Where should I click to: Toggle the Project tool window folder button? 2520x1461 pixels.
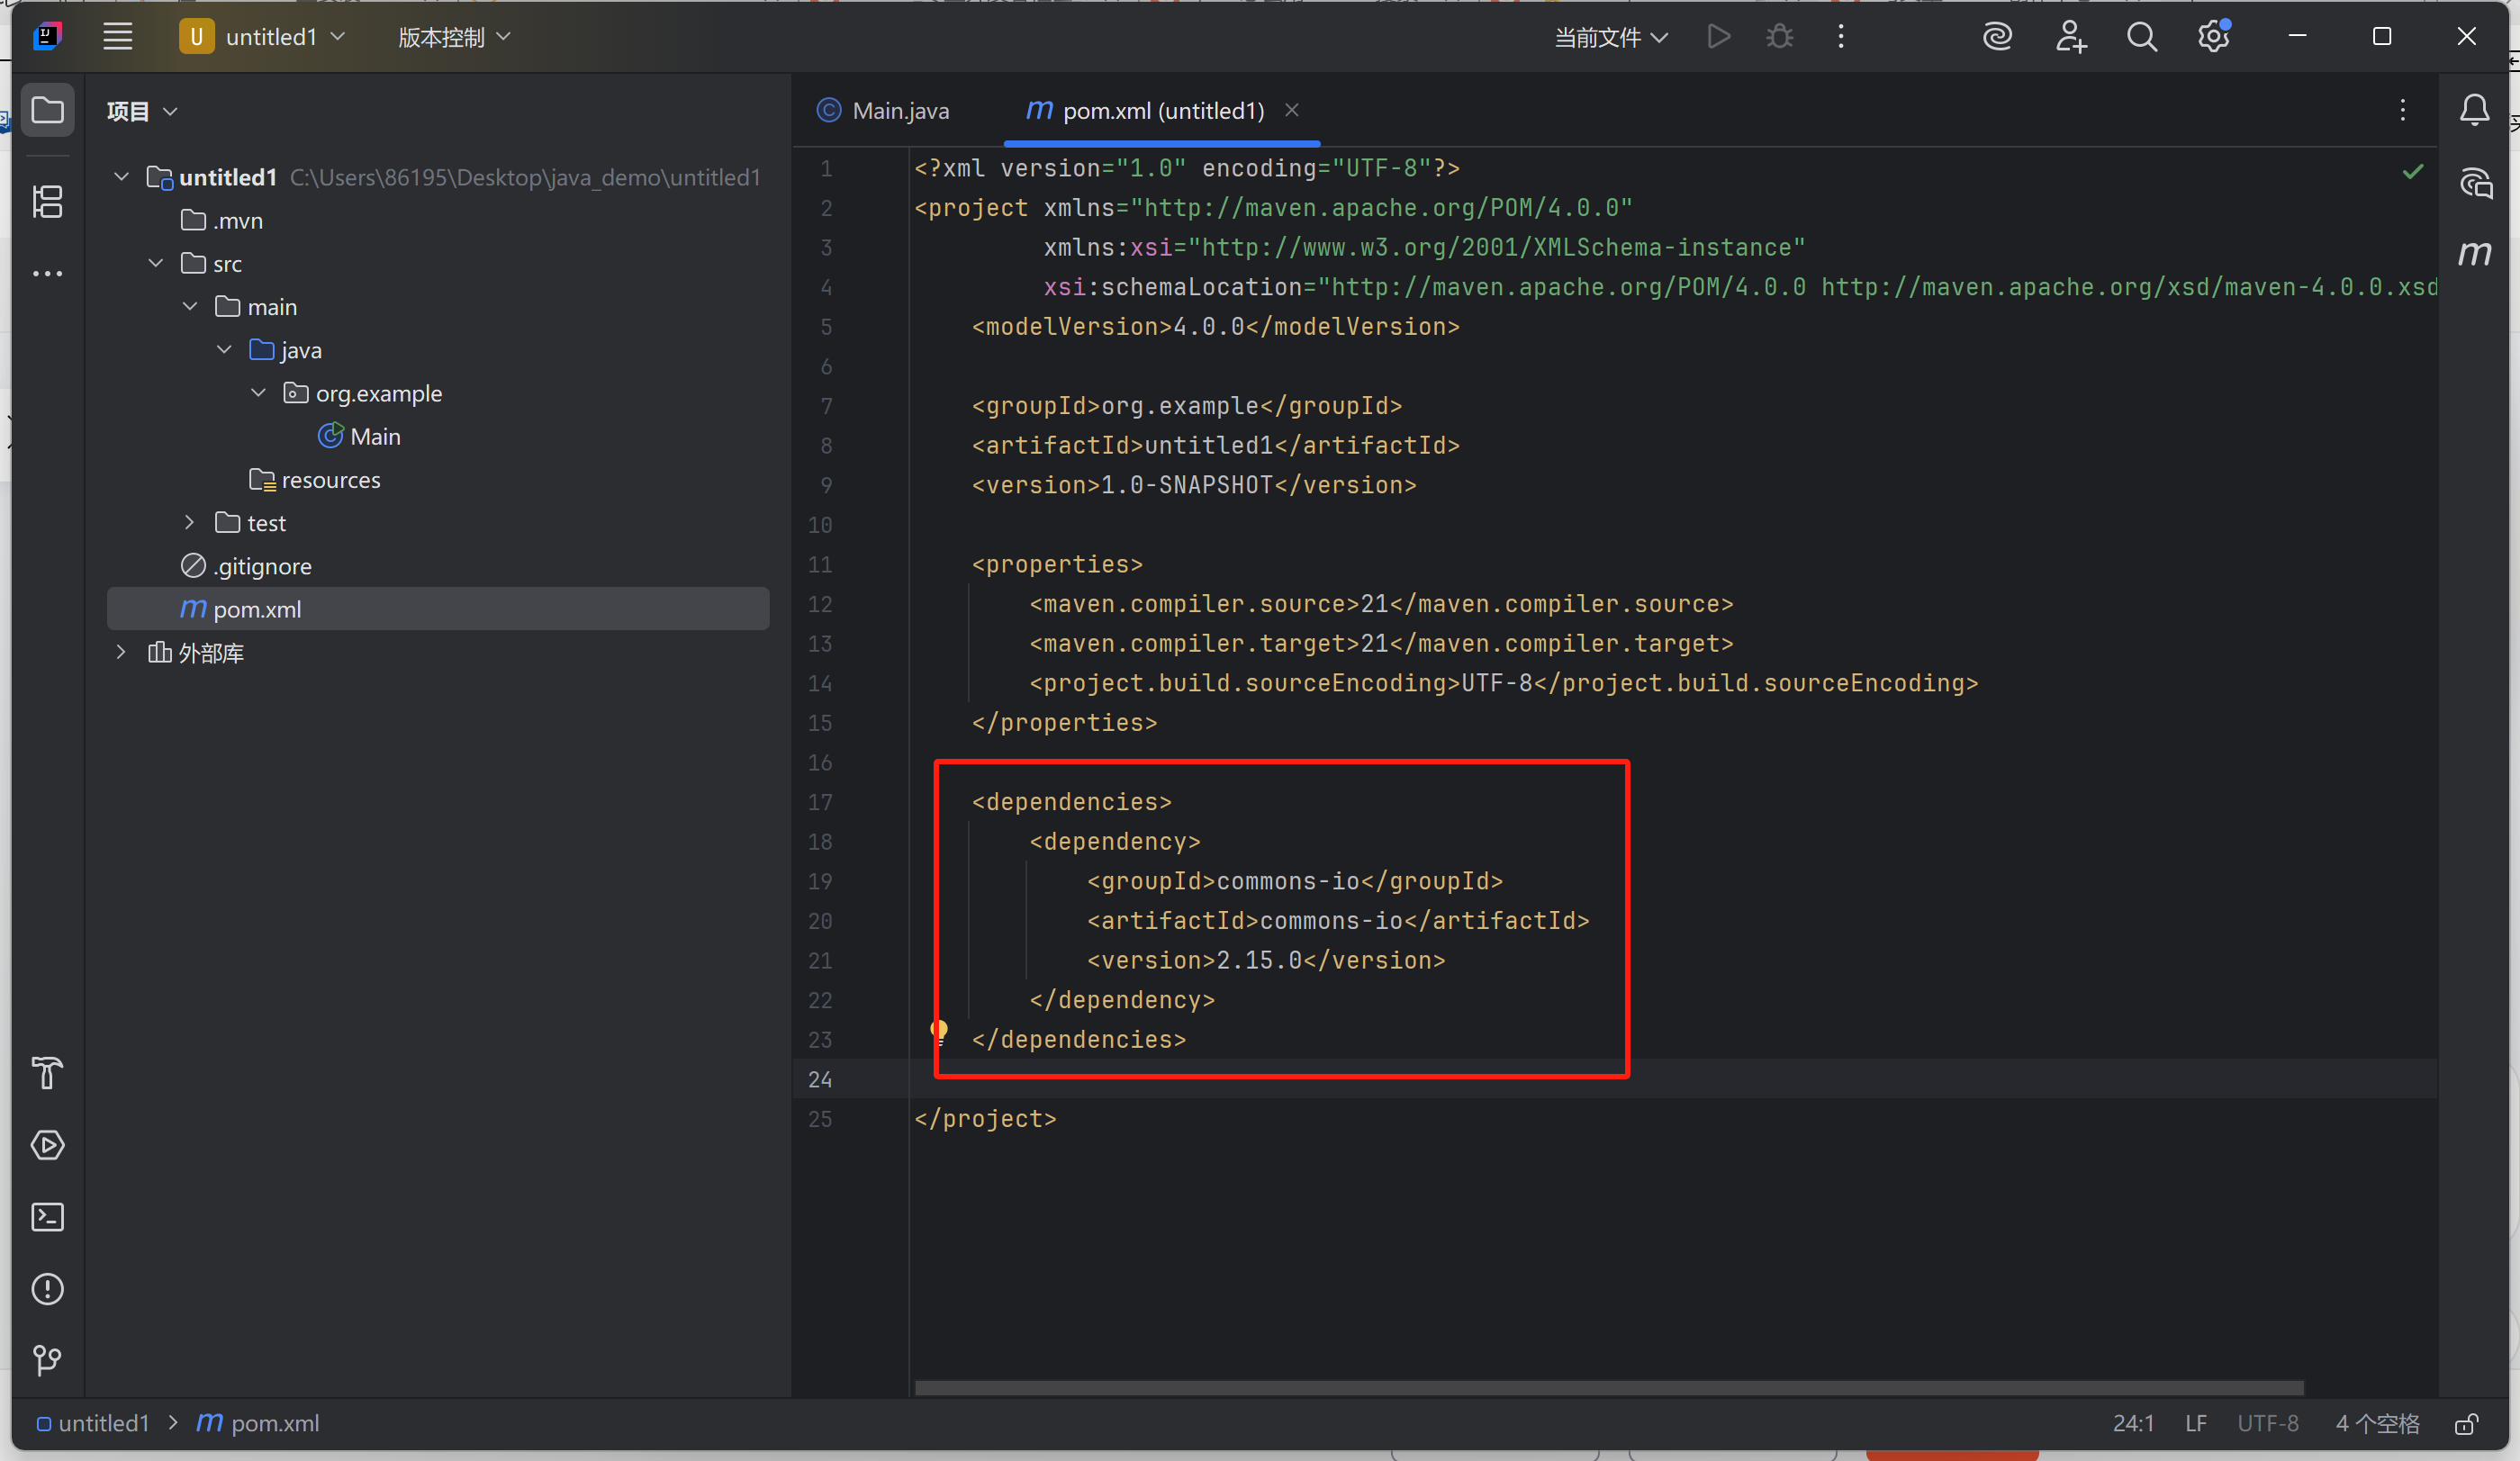click(x=47, y=110)
